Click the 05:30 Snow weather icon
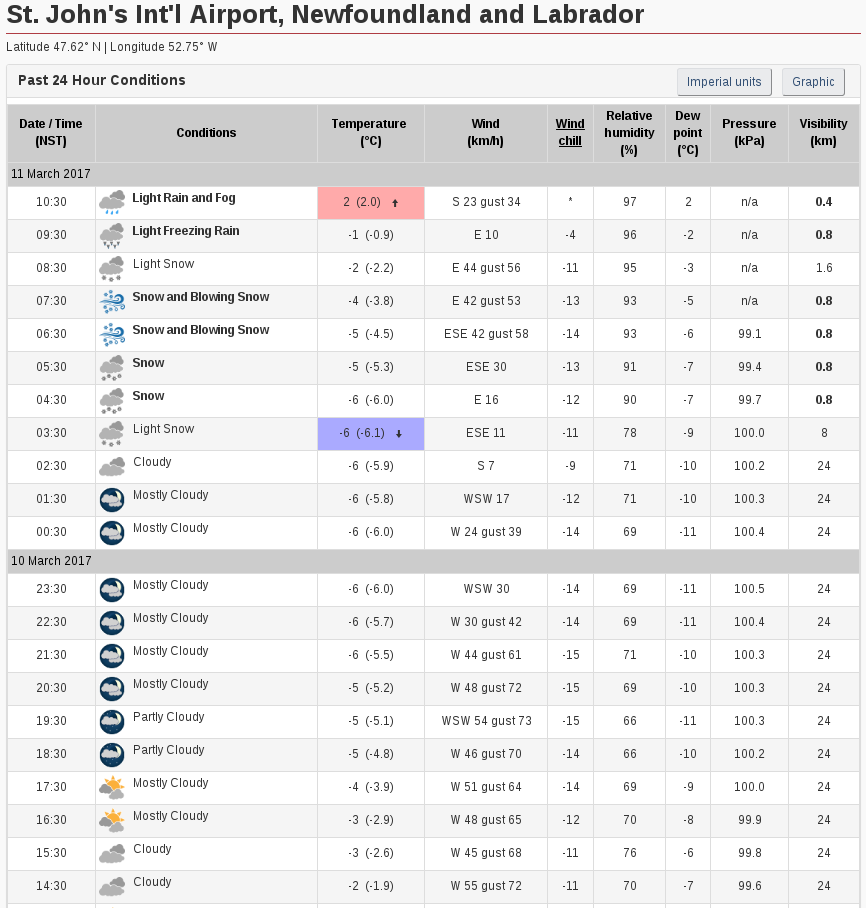This screenshot has width=866, height=908. click(x=112, y=368)
